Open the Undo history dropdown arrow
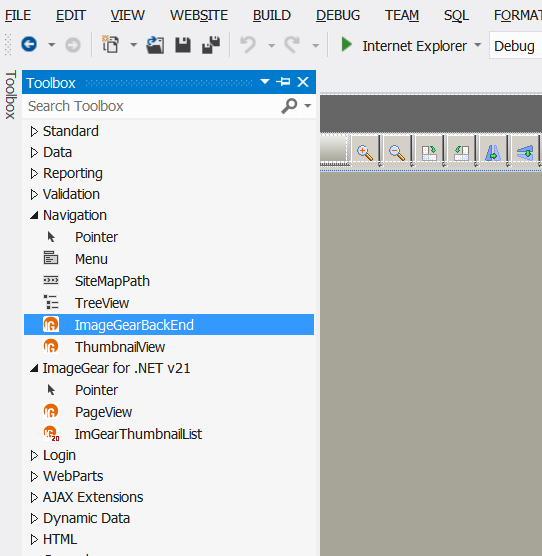542x556 pixels. tap(271, 45)
